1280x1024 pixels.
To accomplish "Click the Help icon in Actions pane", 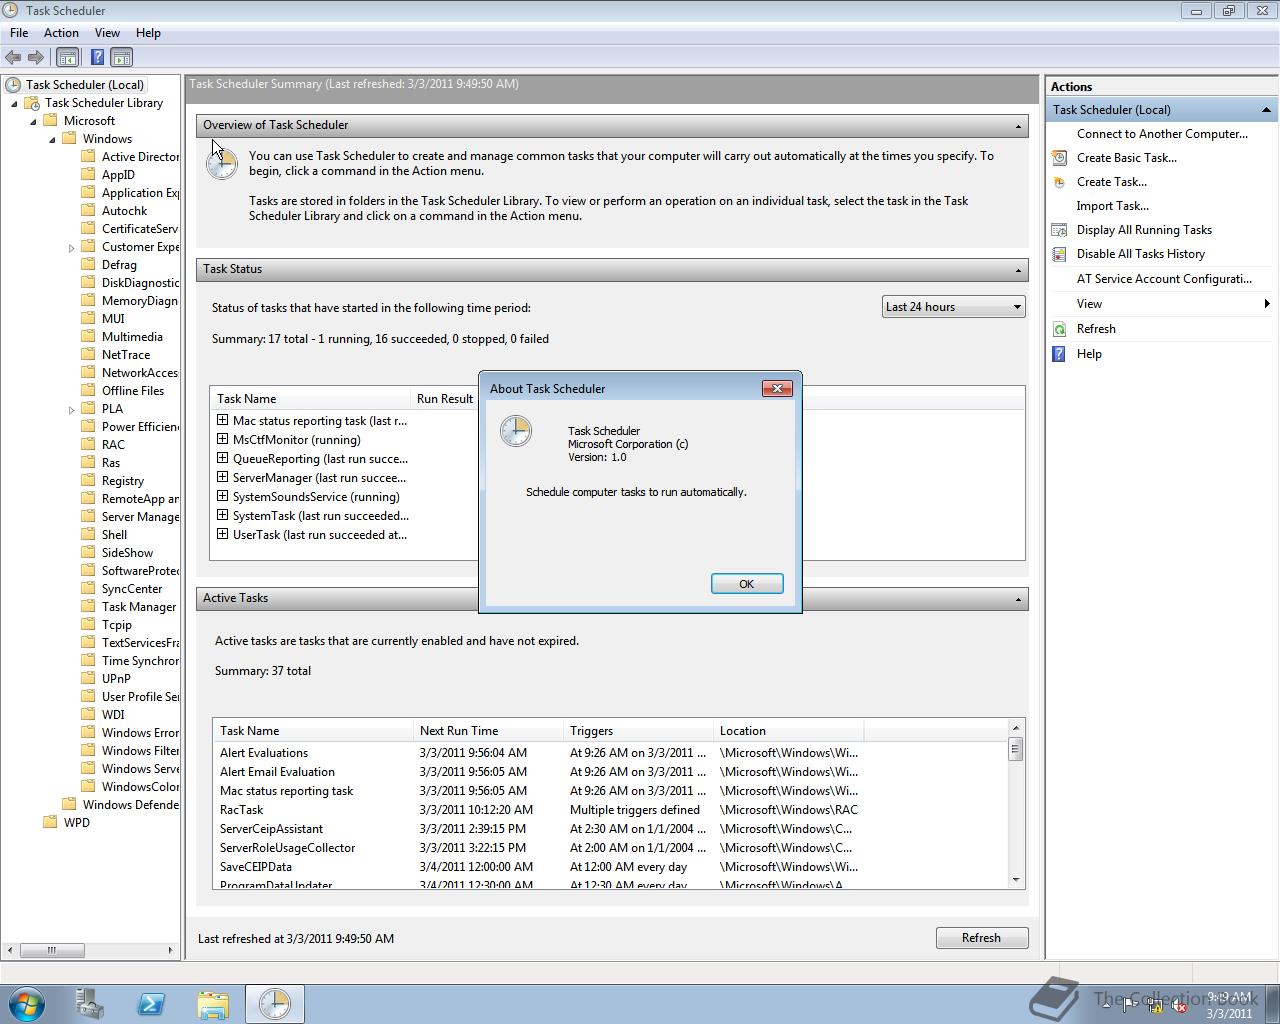I will coord(1059,354).
